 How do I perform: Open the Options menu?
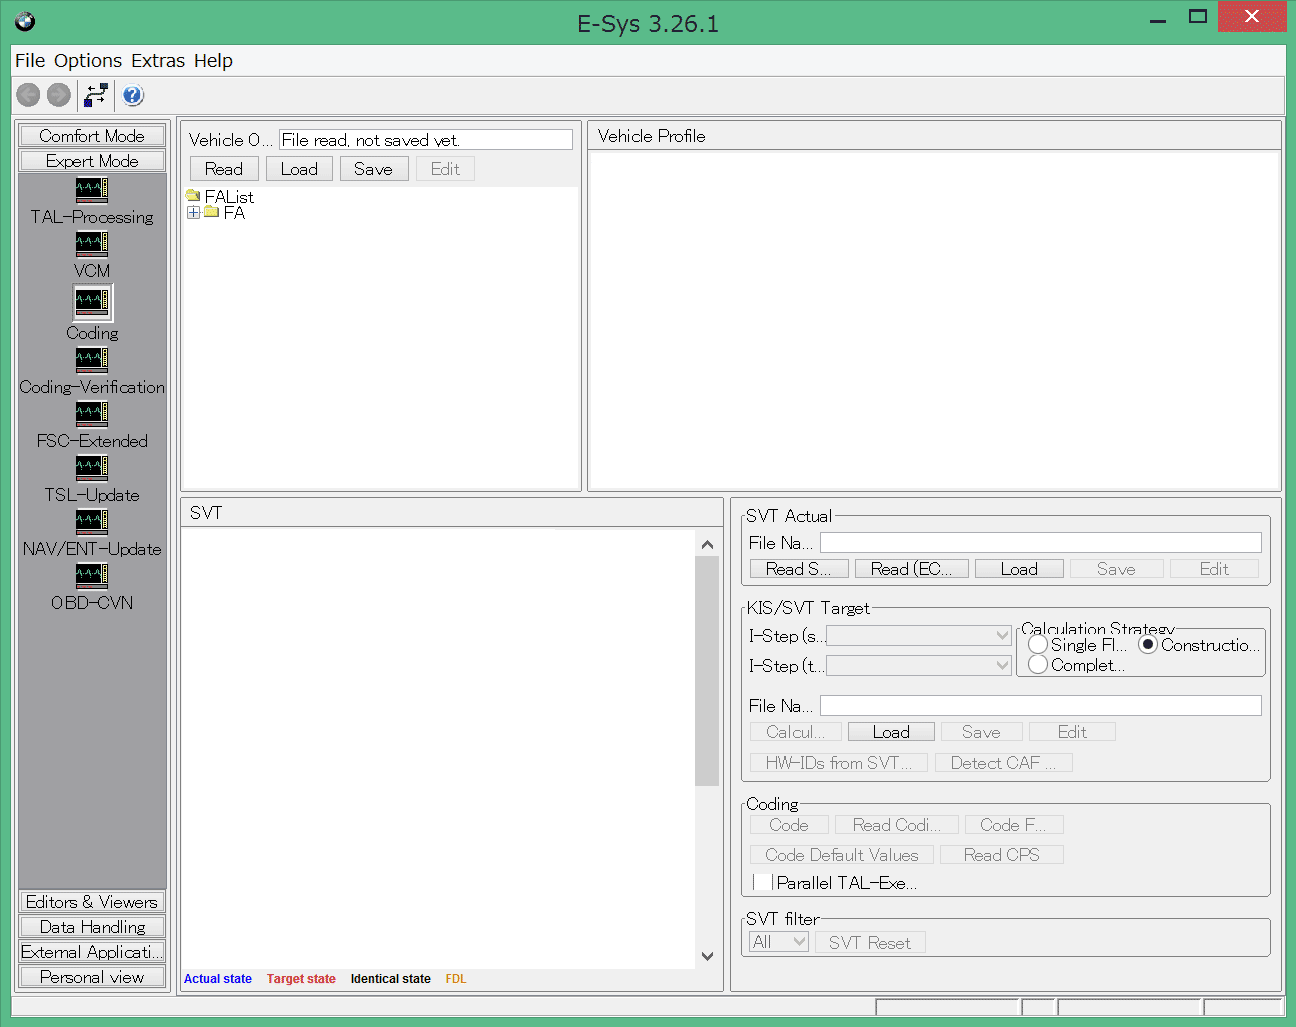pos(88,60)
